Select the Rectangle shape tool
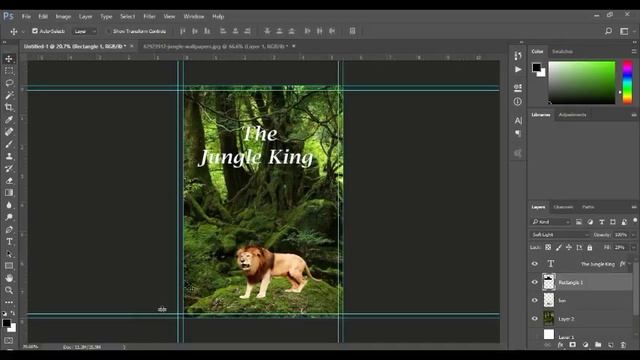Viewport: 640px width, 360px height. [x=9, y=266]
